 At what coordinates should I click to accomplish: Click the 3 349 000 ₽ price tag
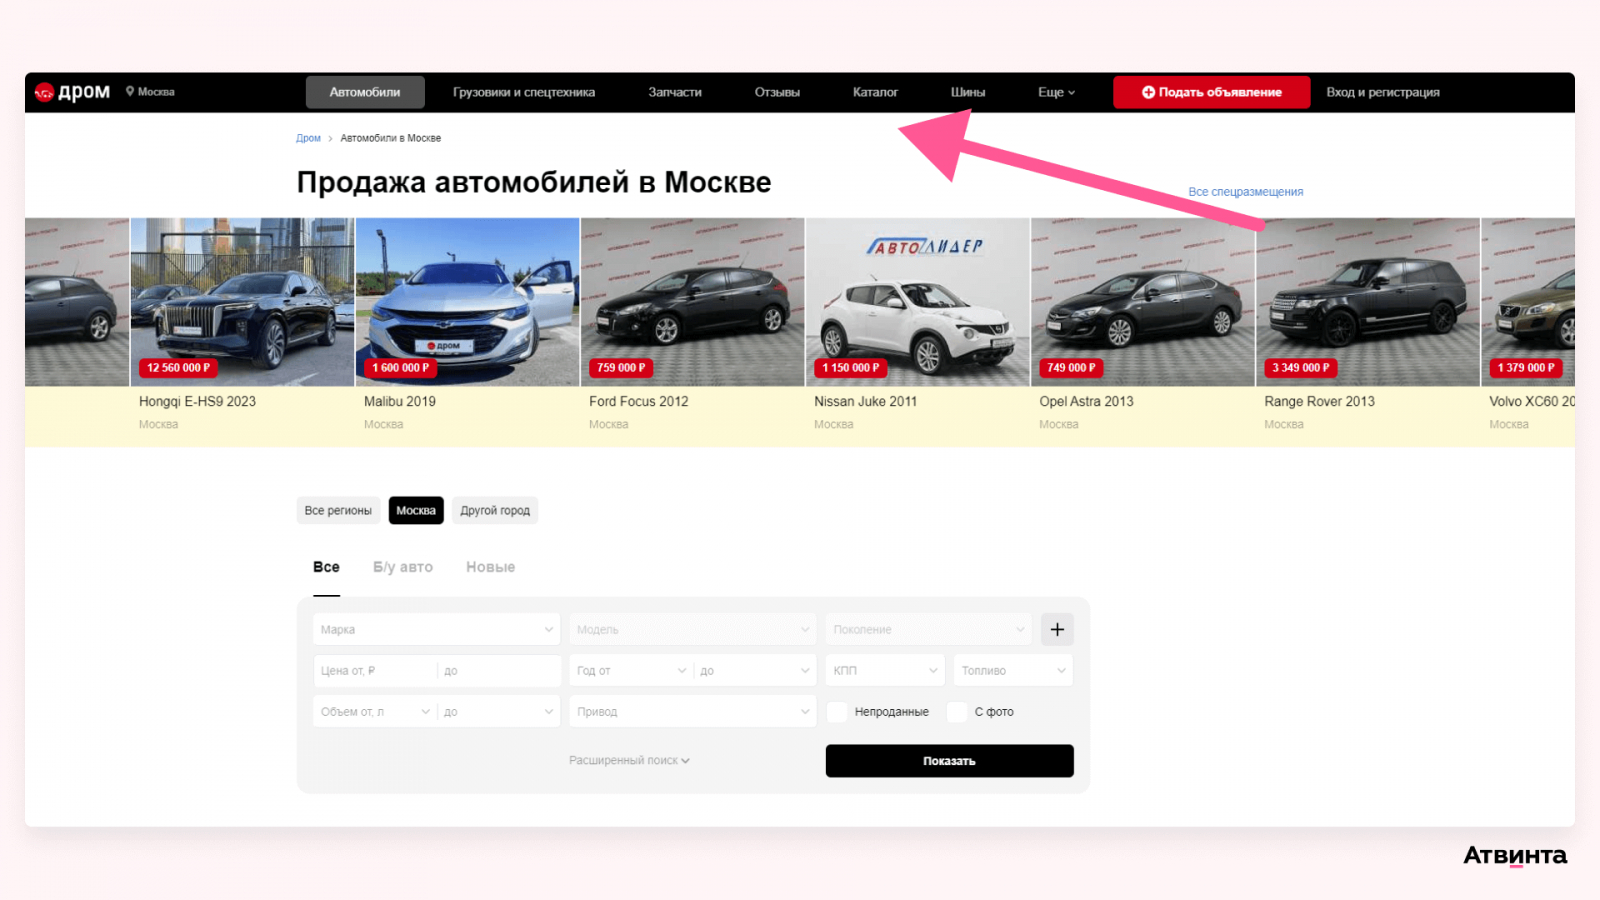tap(1301, 368)
